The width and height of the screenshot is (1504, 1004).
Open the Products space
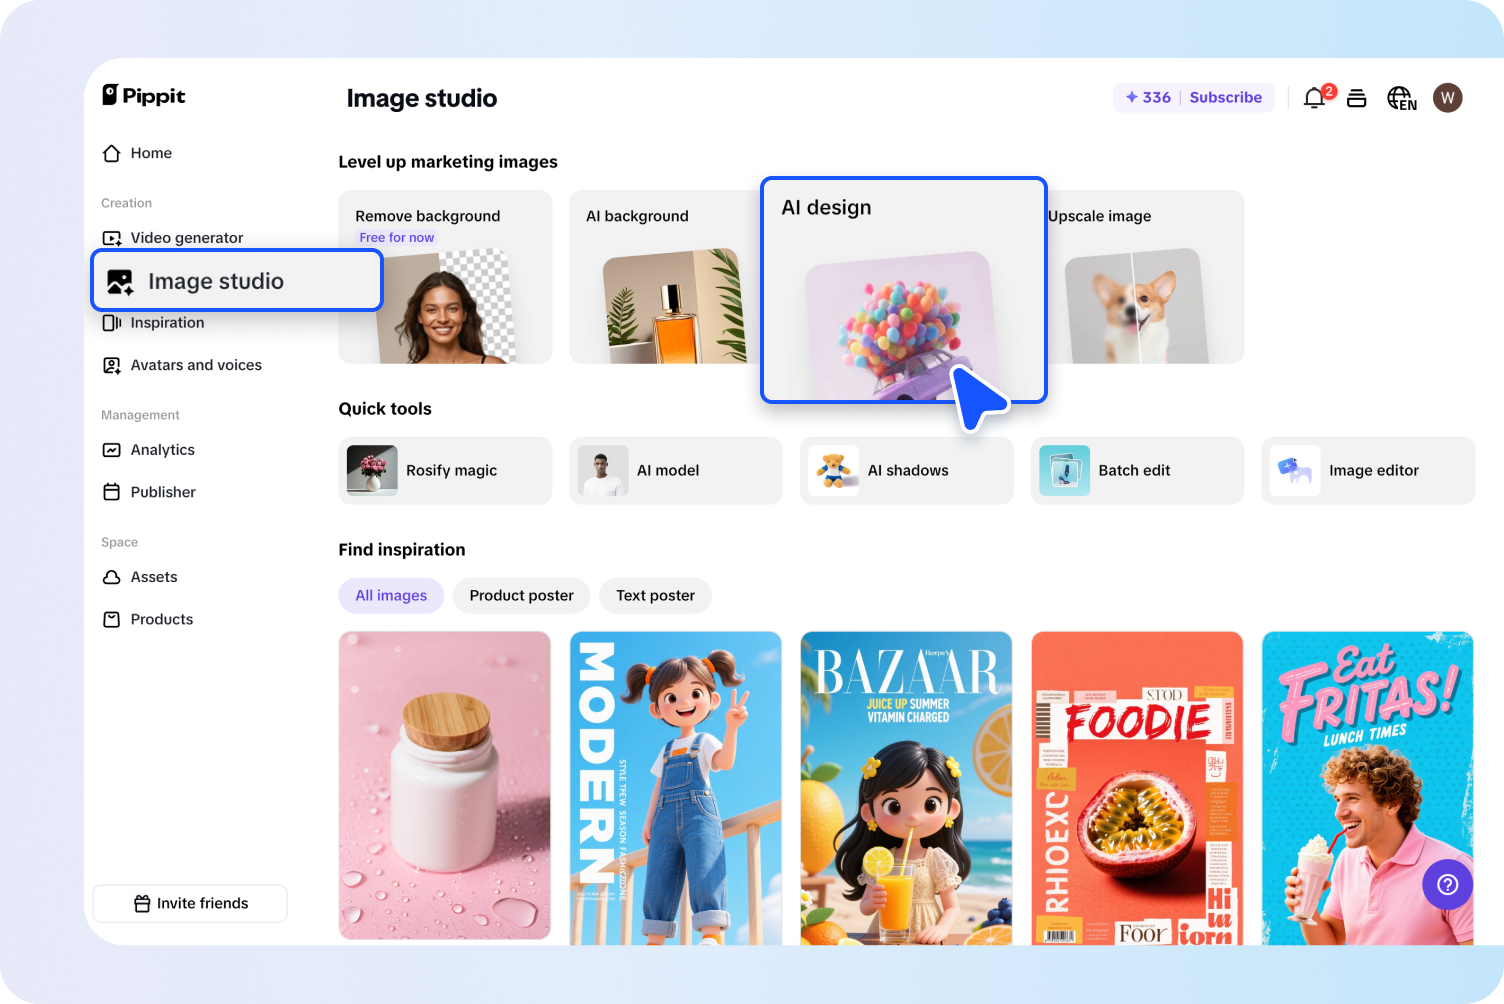tap(161, 618)
